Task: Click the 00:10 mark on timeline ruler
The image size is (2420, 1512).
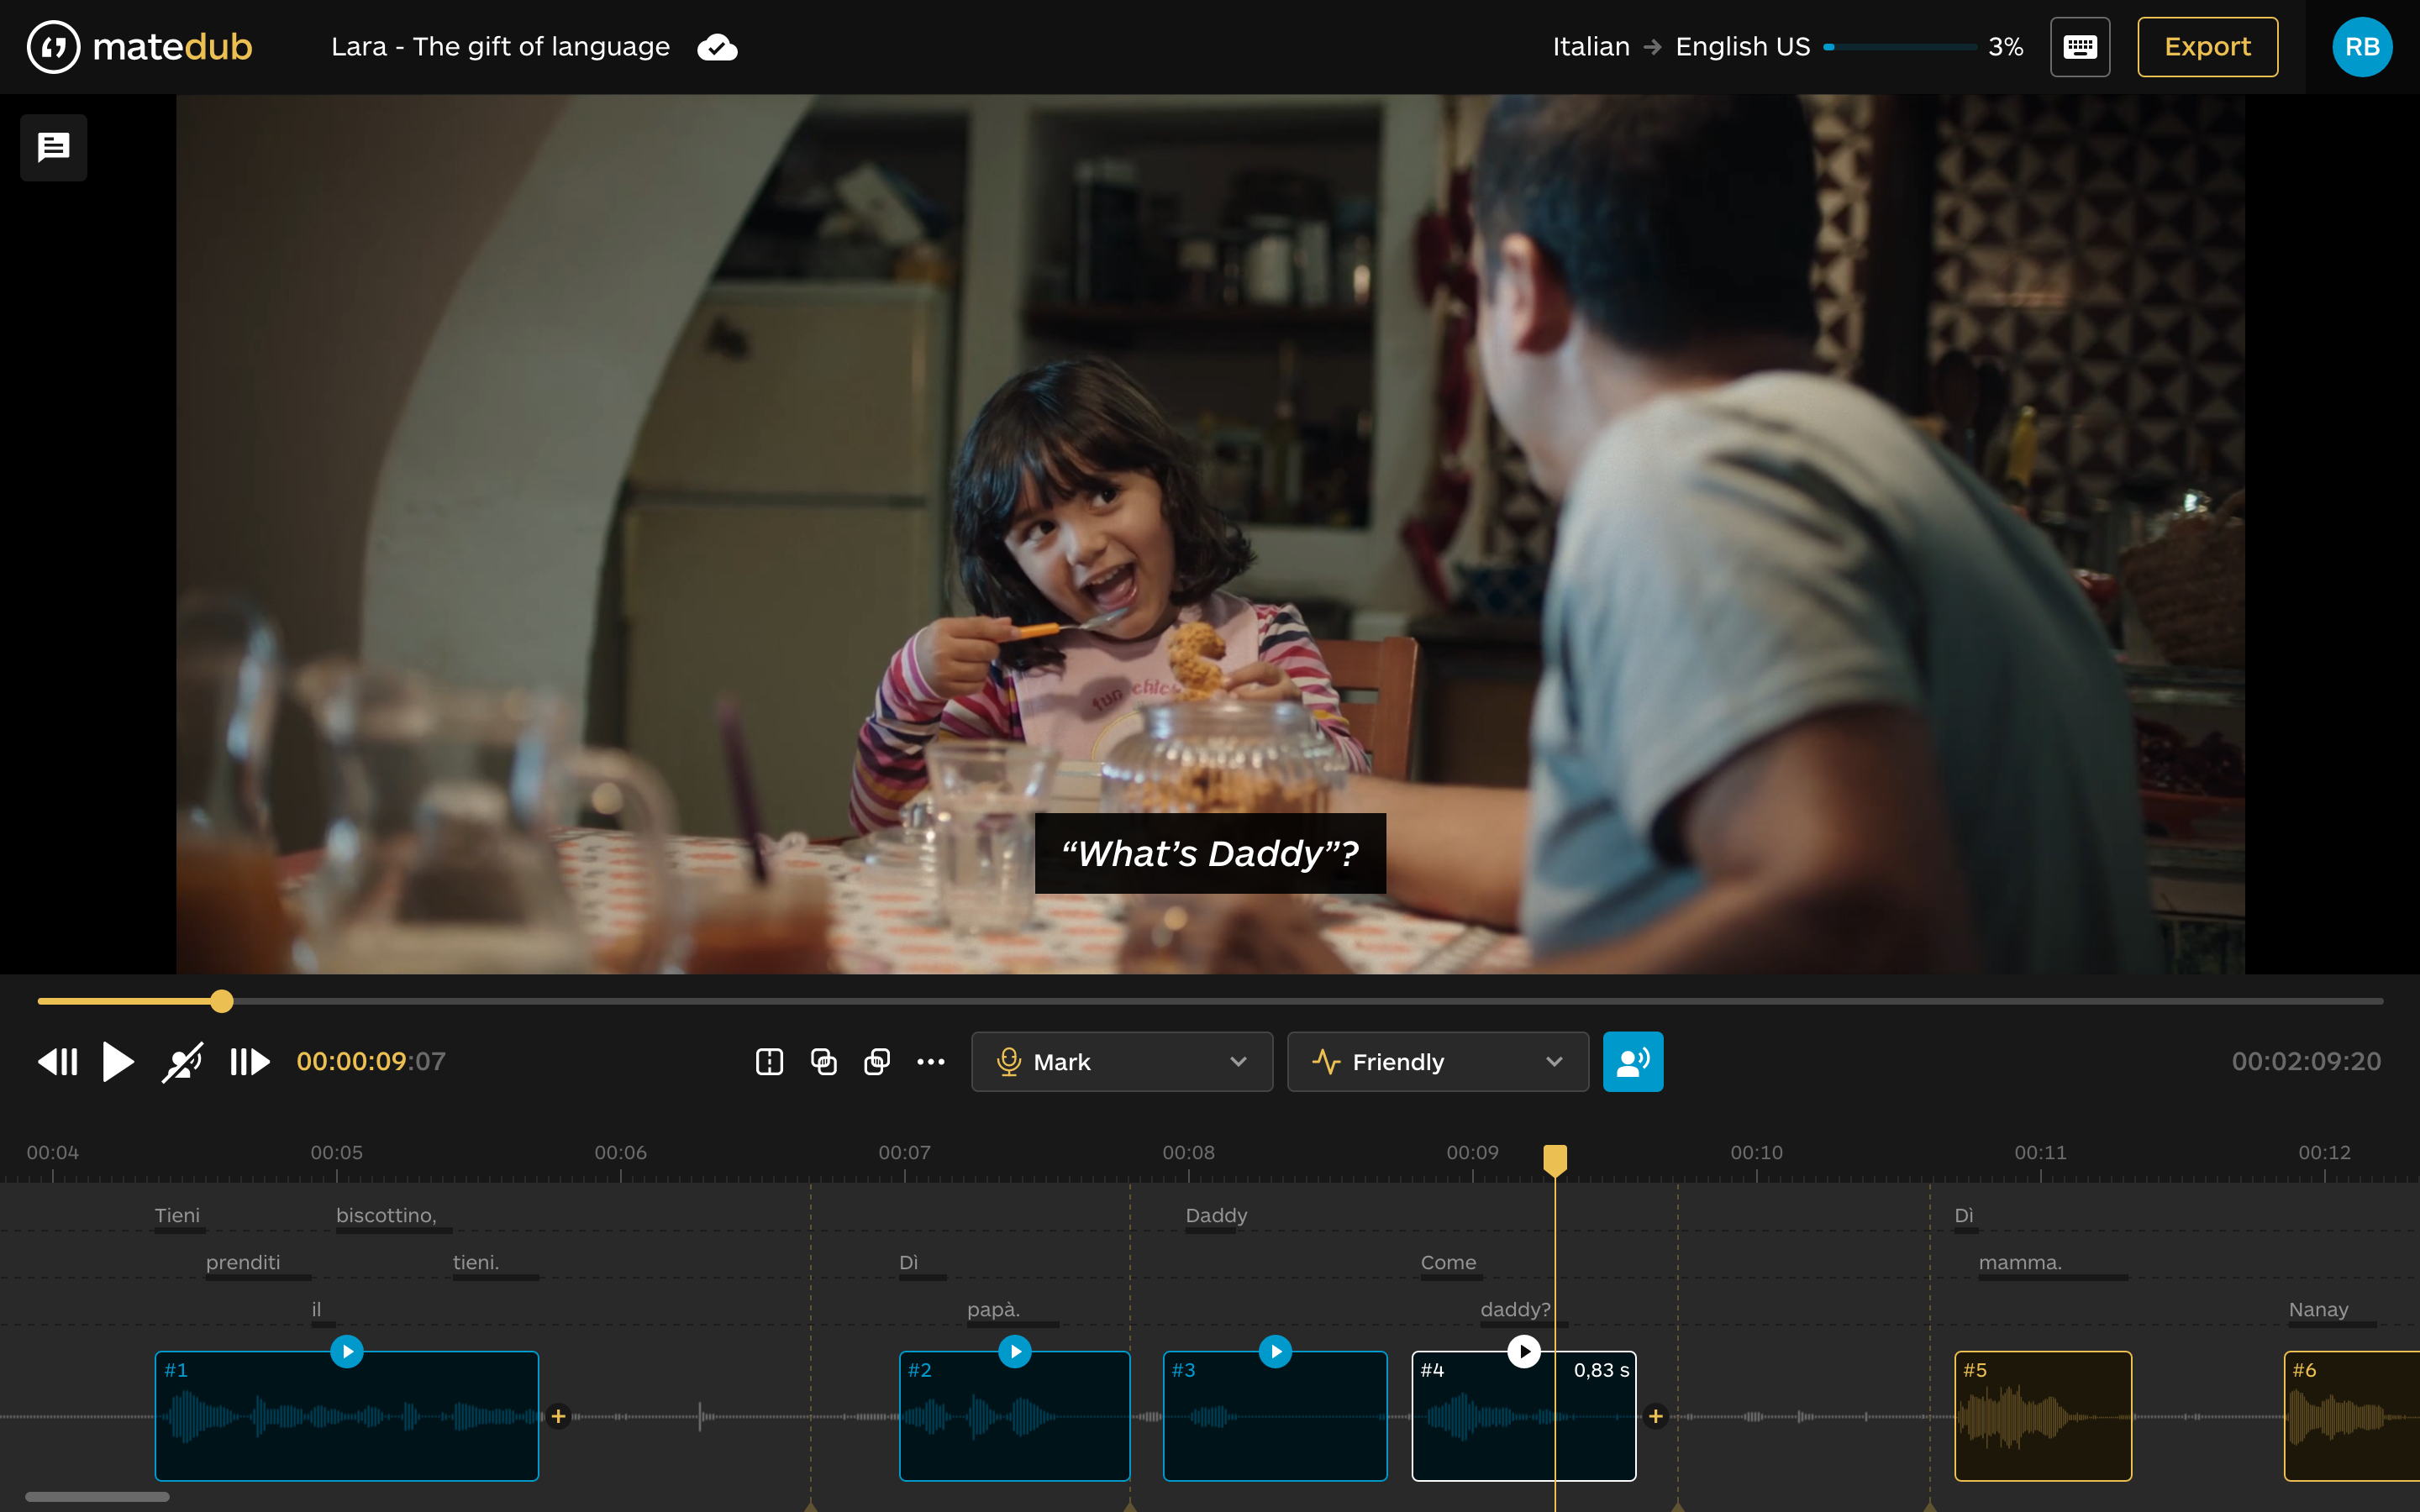Action: click(x=1756, y=1152)
